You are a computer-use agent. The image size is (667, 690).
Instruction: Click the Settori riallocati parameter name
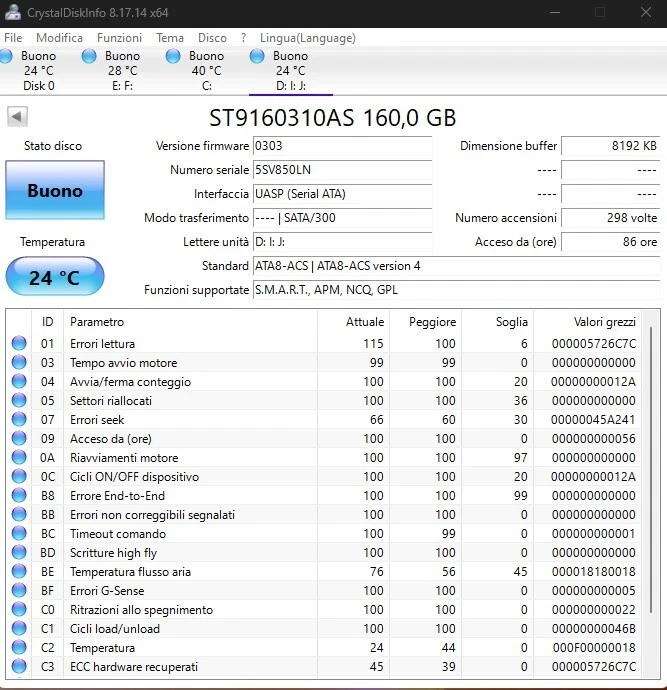[111, 400]
